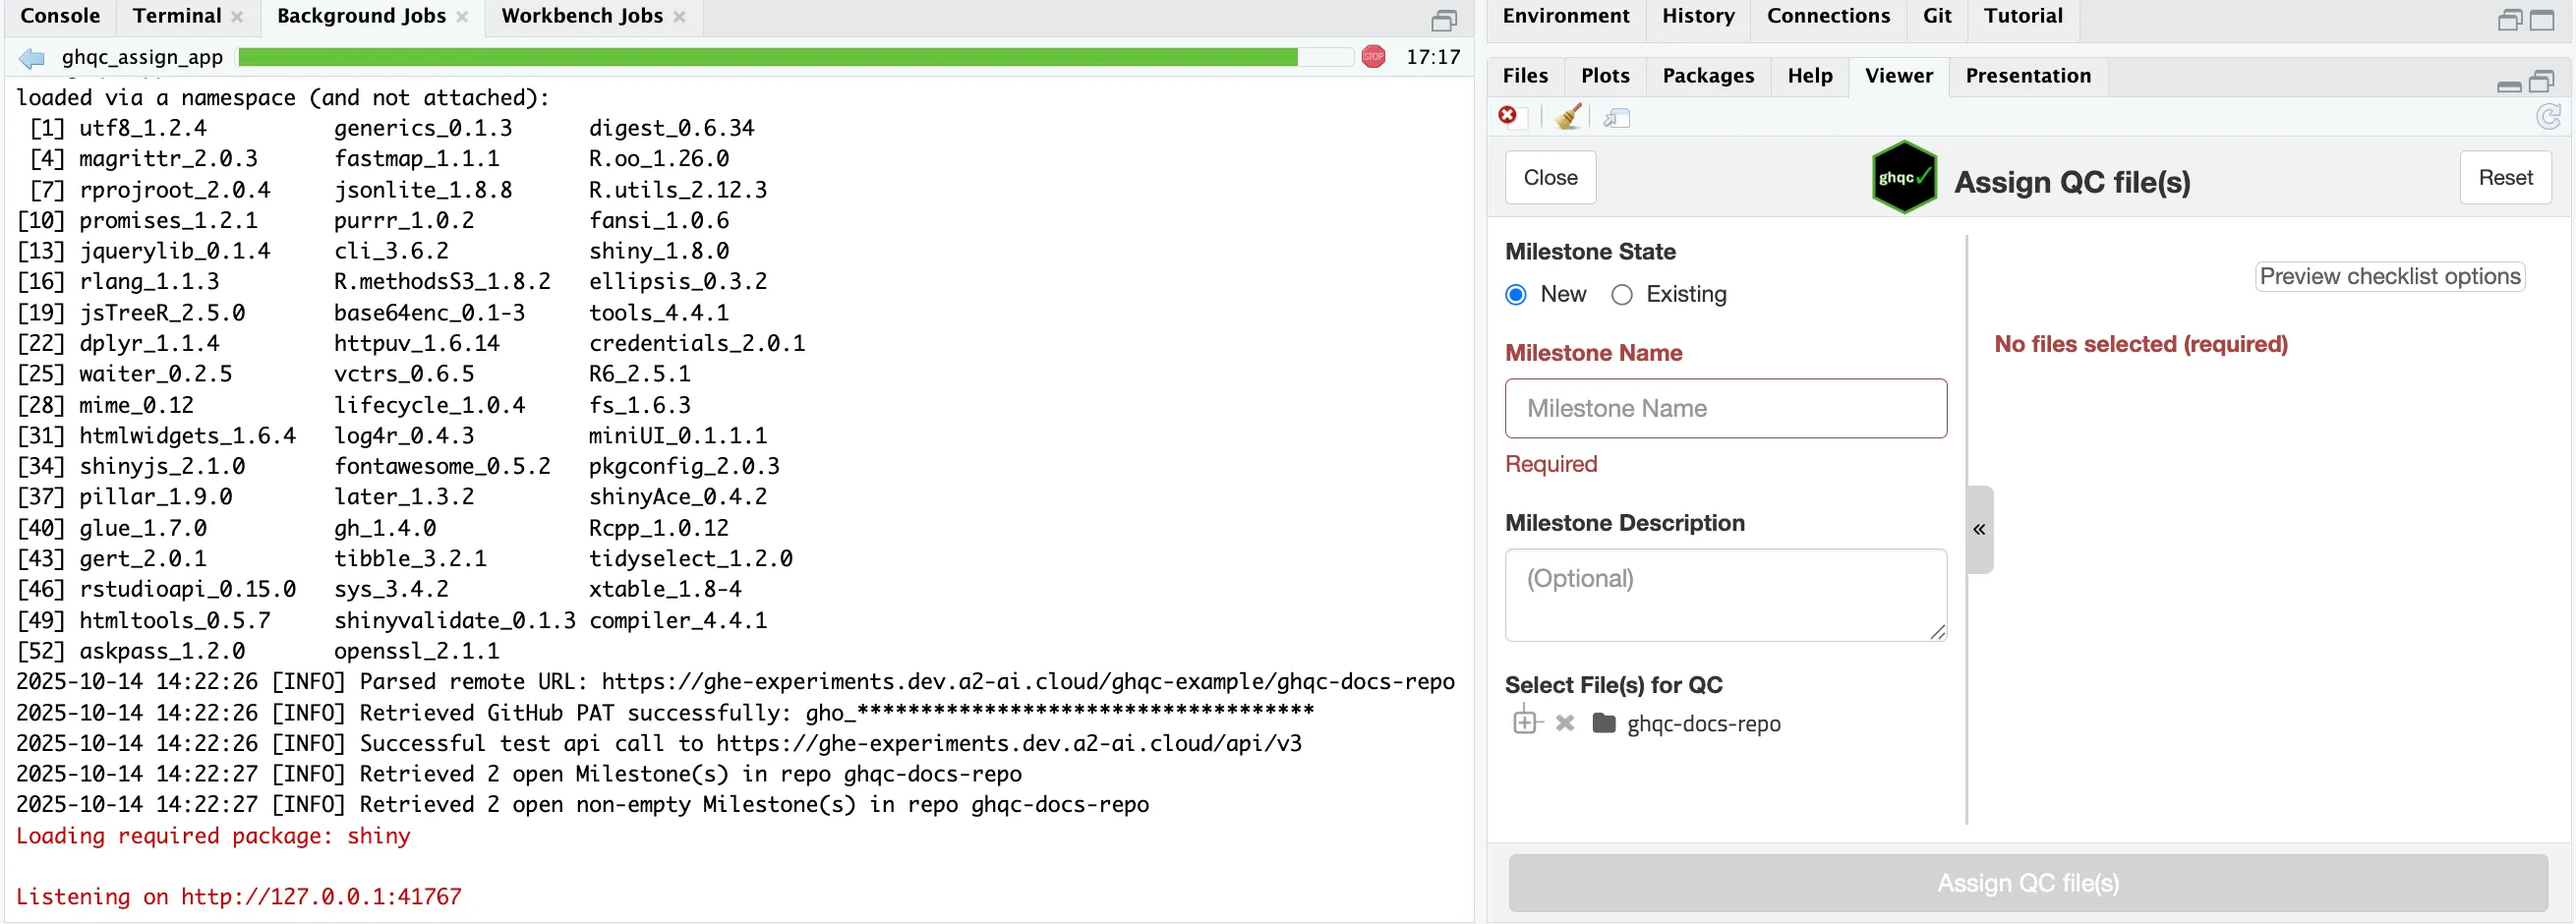Refresh the Viewer pane
The width and height of the screenshot is (2576, 924).
click(x=2548, y=117)
